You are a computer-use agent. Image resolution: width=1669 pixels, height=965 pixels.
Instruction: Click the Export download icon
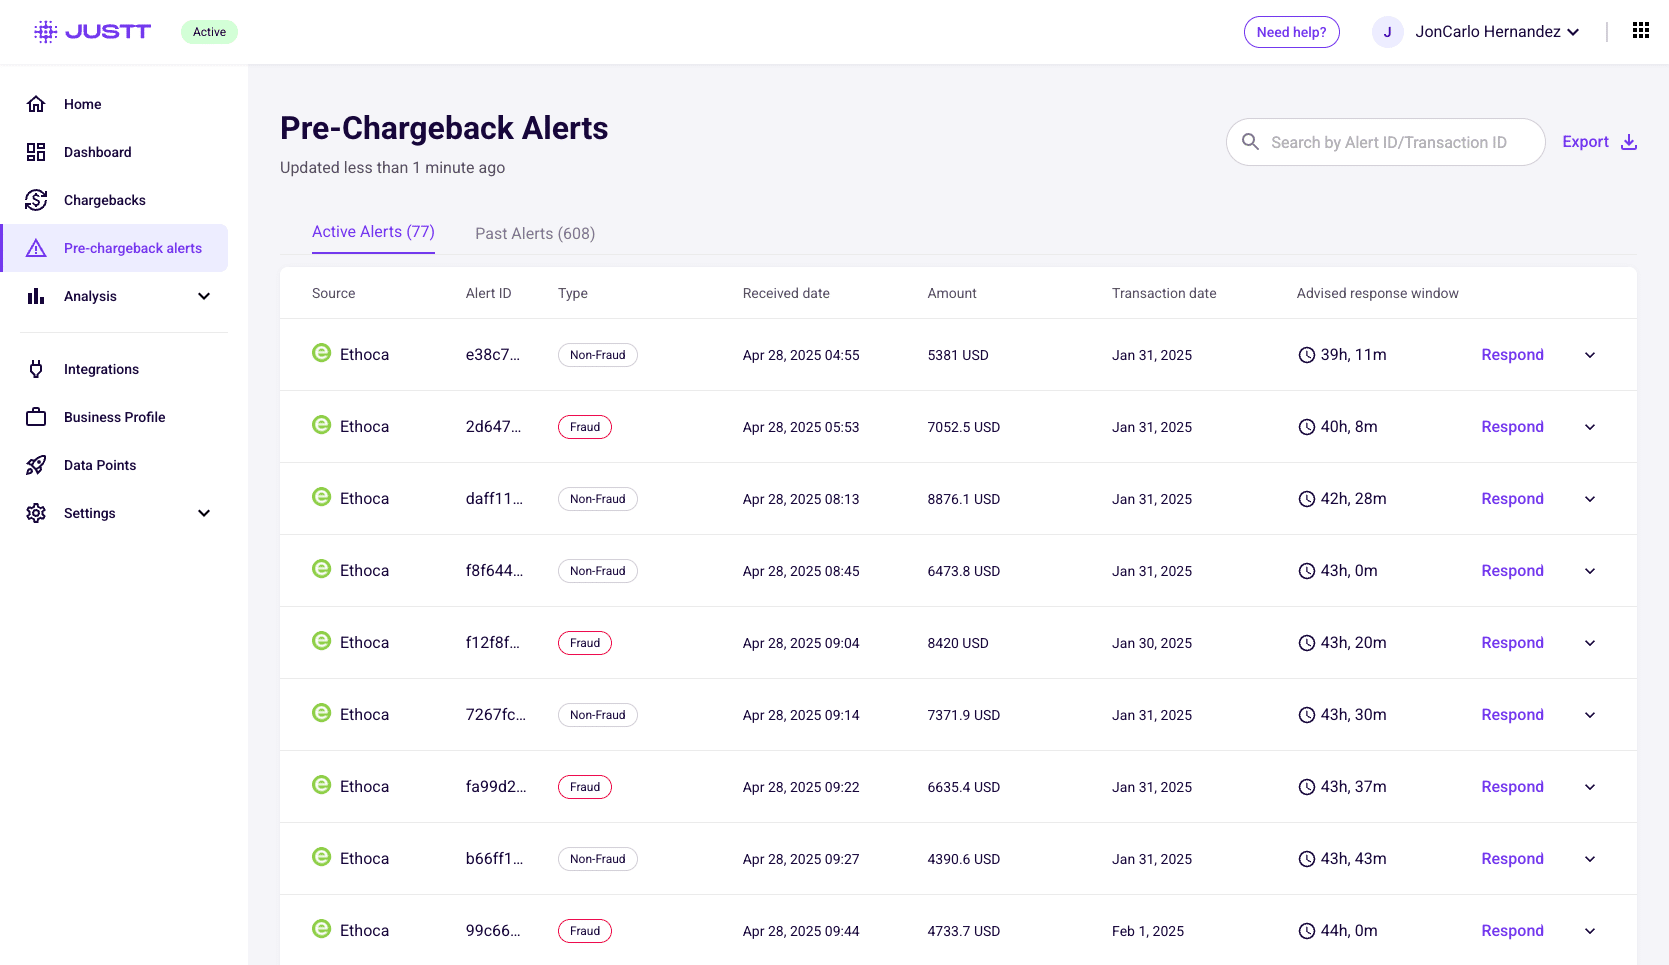[x=1629, y=142]
